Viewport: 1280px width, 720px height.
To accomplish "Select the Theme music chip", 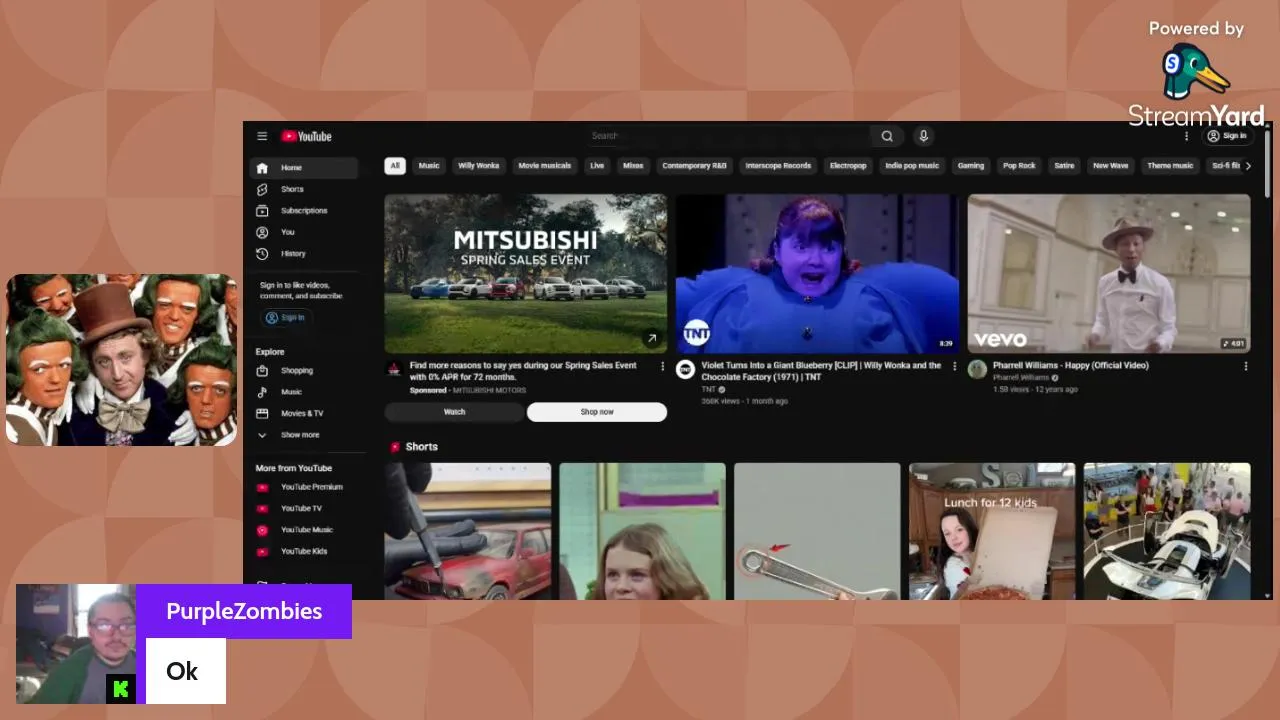I will pyautogui.click(x=1170, y=166).
